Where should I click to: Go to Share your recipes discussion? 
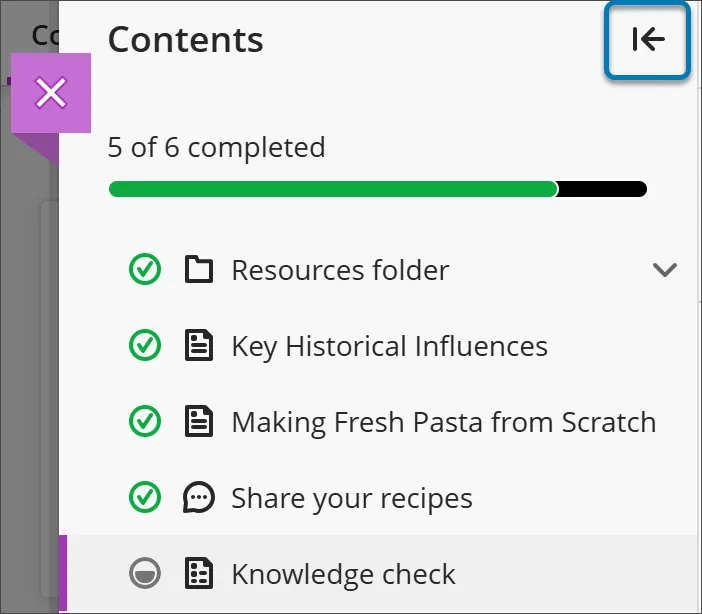(351, 498)
